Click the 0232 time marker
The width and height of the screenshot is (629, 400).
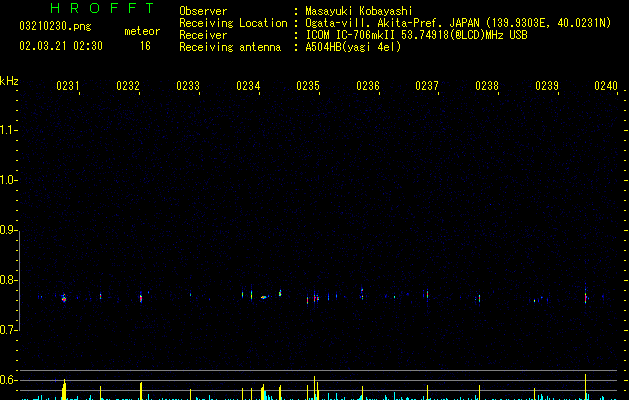click(x=128, y=86)
